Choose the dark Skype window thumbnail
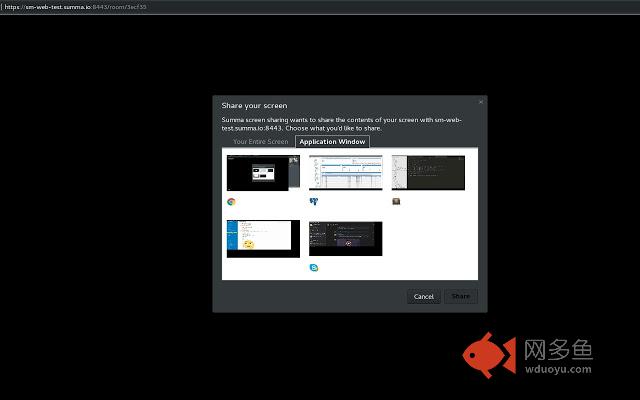Image resolution: width=640 pixels, height=400 pixels. [x=345, y=239]
